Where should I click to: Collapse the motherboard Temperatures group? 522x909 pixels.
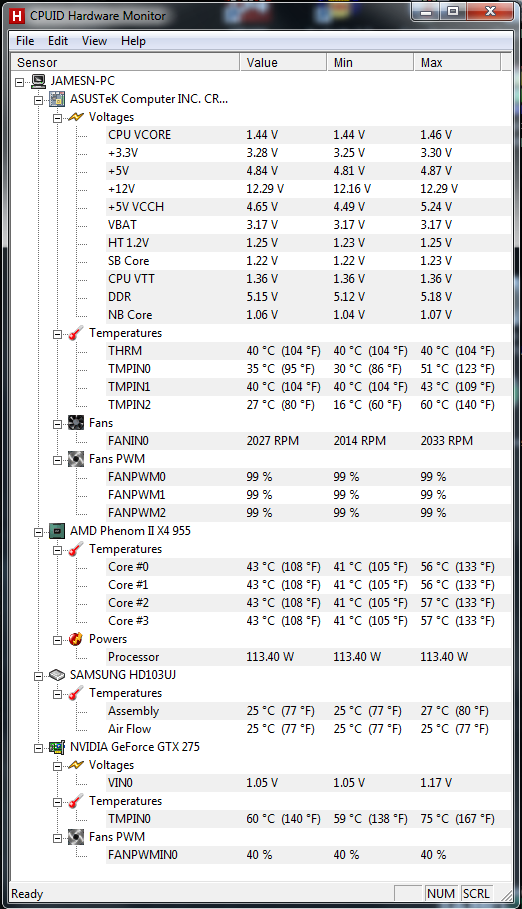point(57,334)
